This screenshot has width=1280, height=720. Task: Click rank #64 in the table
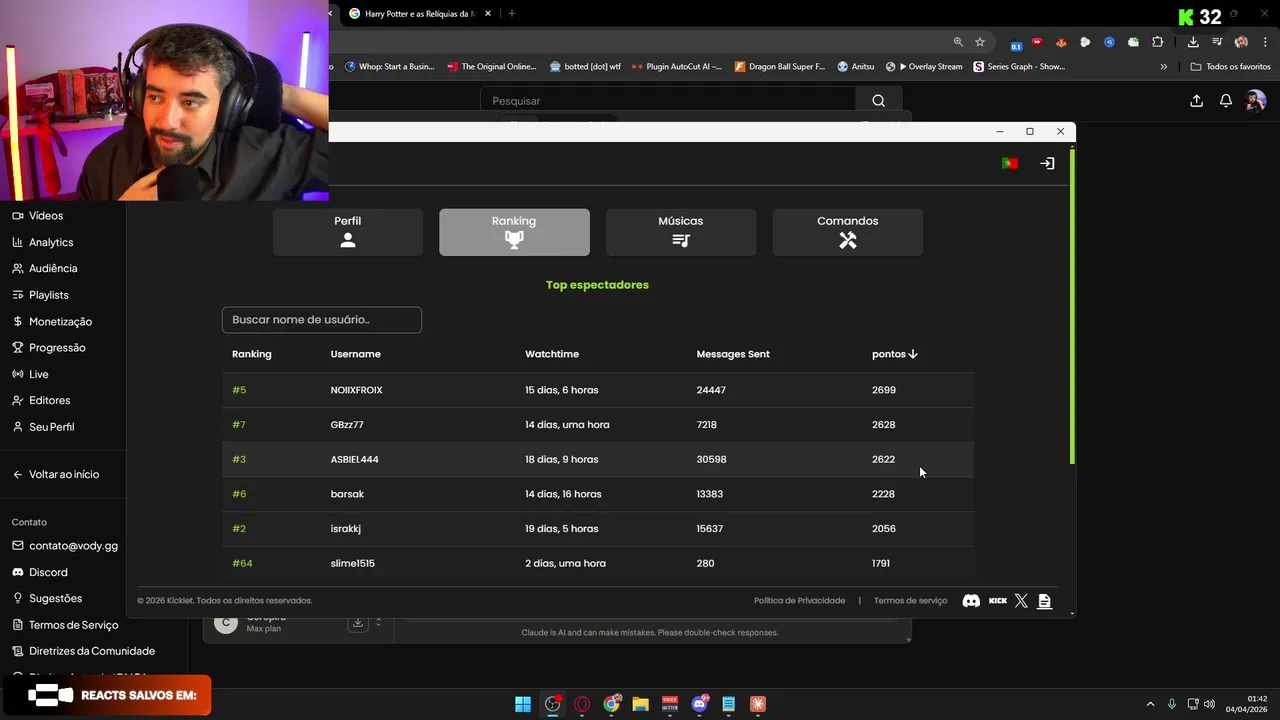[x=242, y=564]
